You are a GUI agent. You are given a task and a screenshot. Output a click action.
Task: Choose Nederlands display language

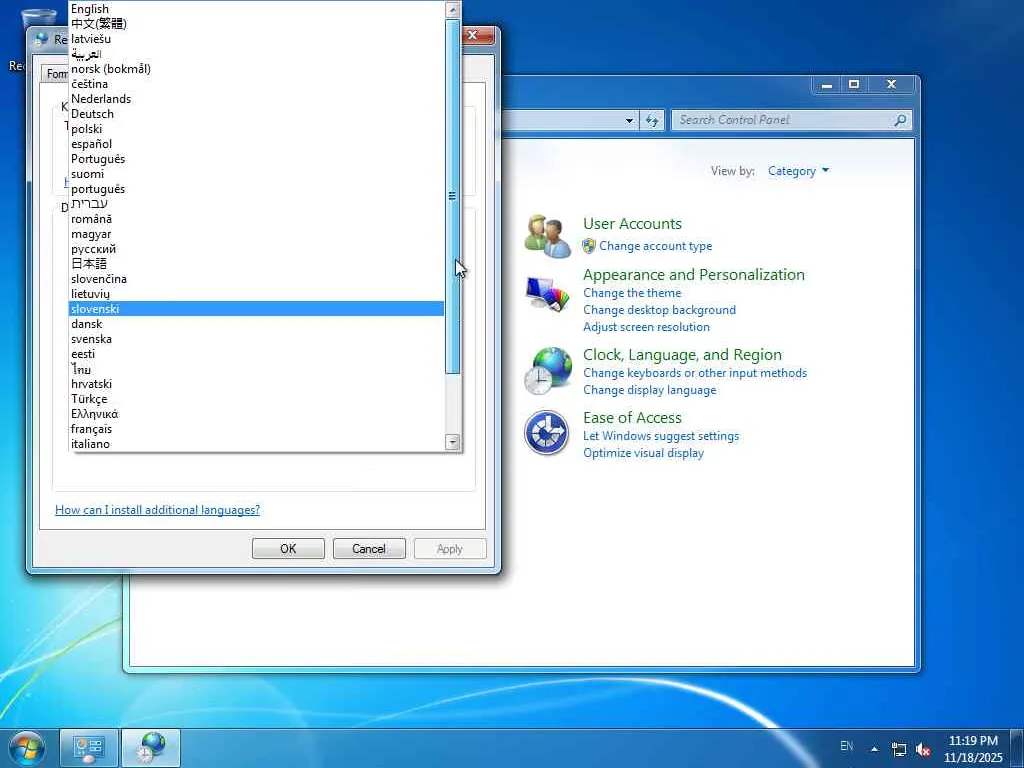pyautogui.click(x=256, y=99)
